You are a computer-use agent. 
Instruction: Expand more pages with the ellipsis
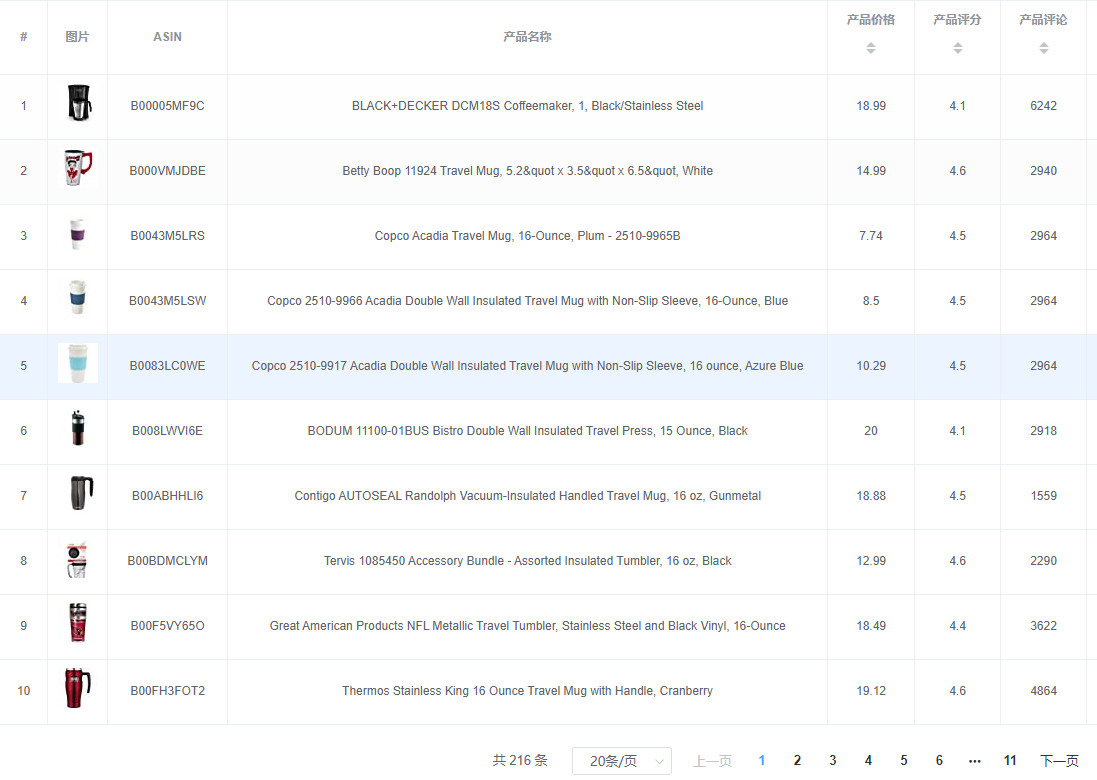point(975,761)
